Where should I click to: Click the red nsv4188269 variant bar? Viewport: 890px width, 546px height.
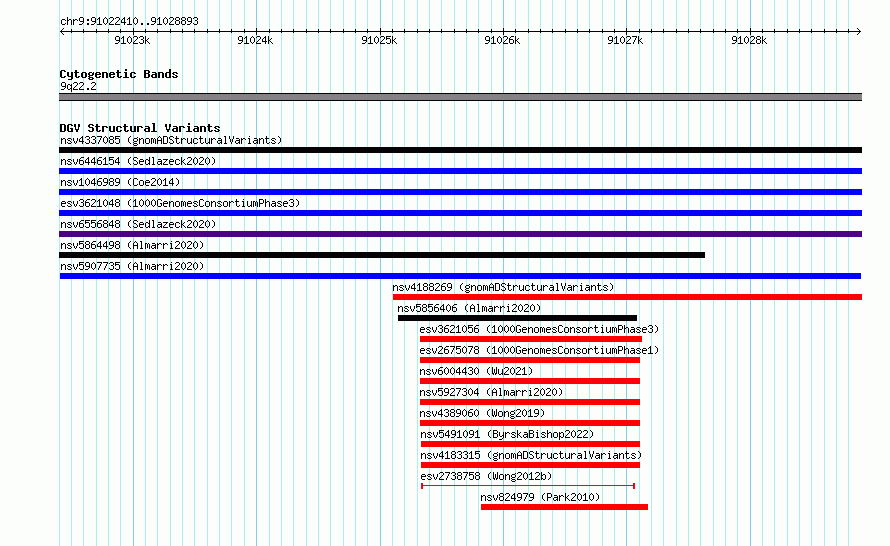627,297
